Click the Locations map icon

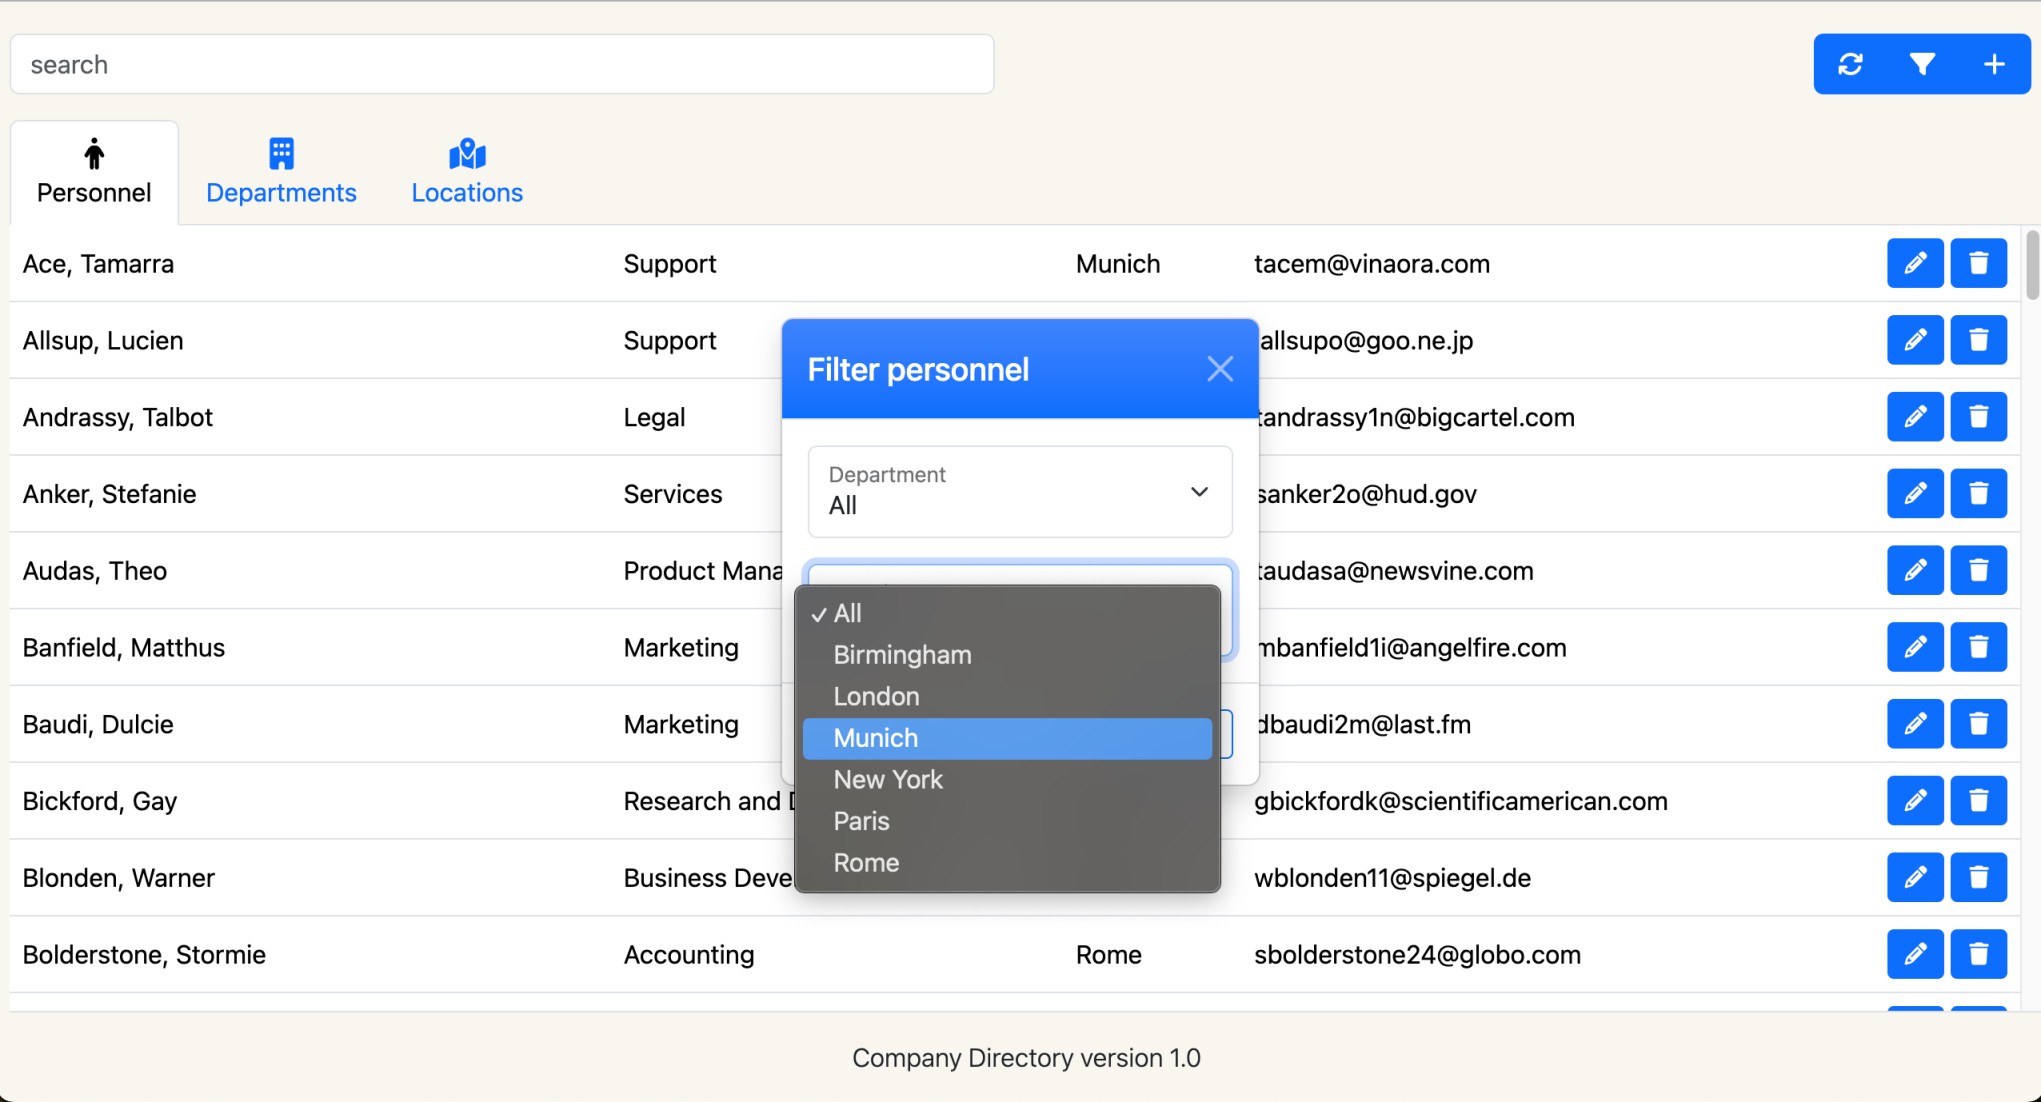(467, 154)
